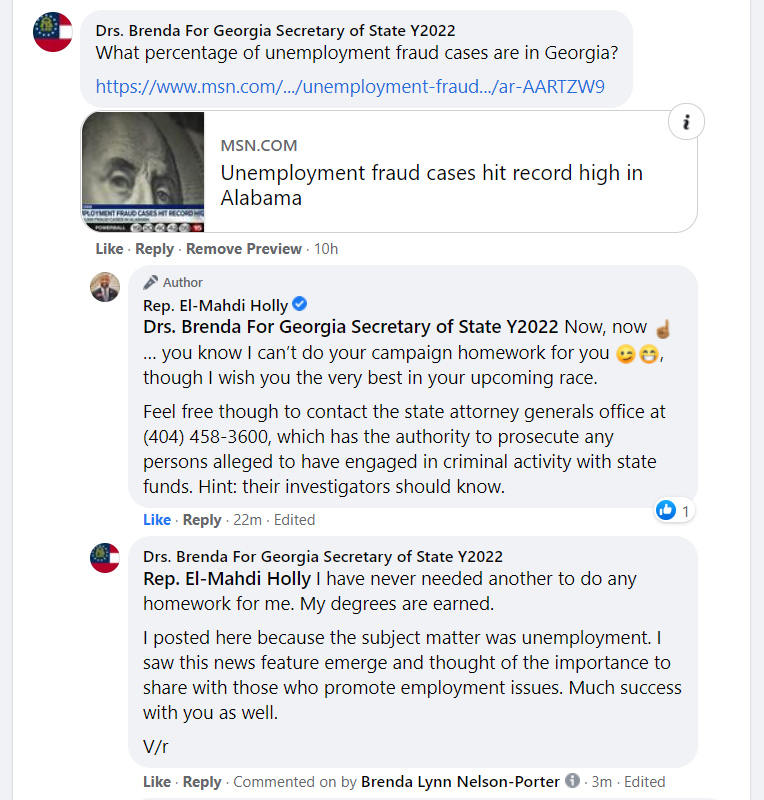Screen dimensions: 764x800
Task: Click the Georgia flag avatar on Brenda's reply
Action: pos(105,558)
